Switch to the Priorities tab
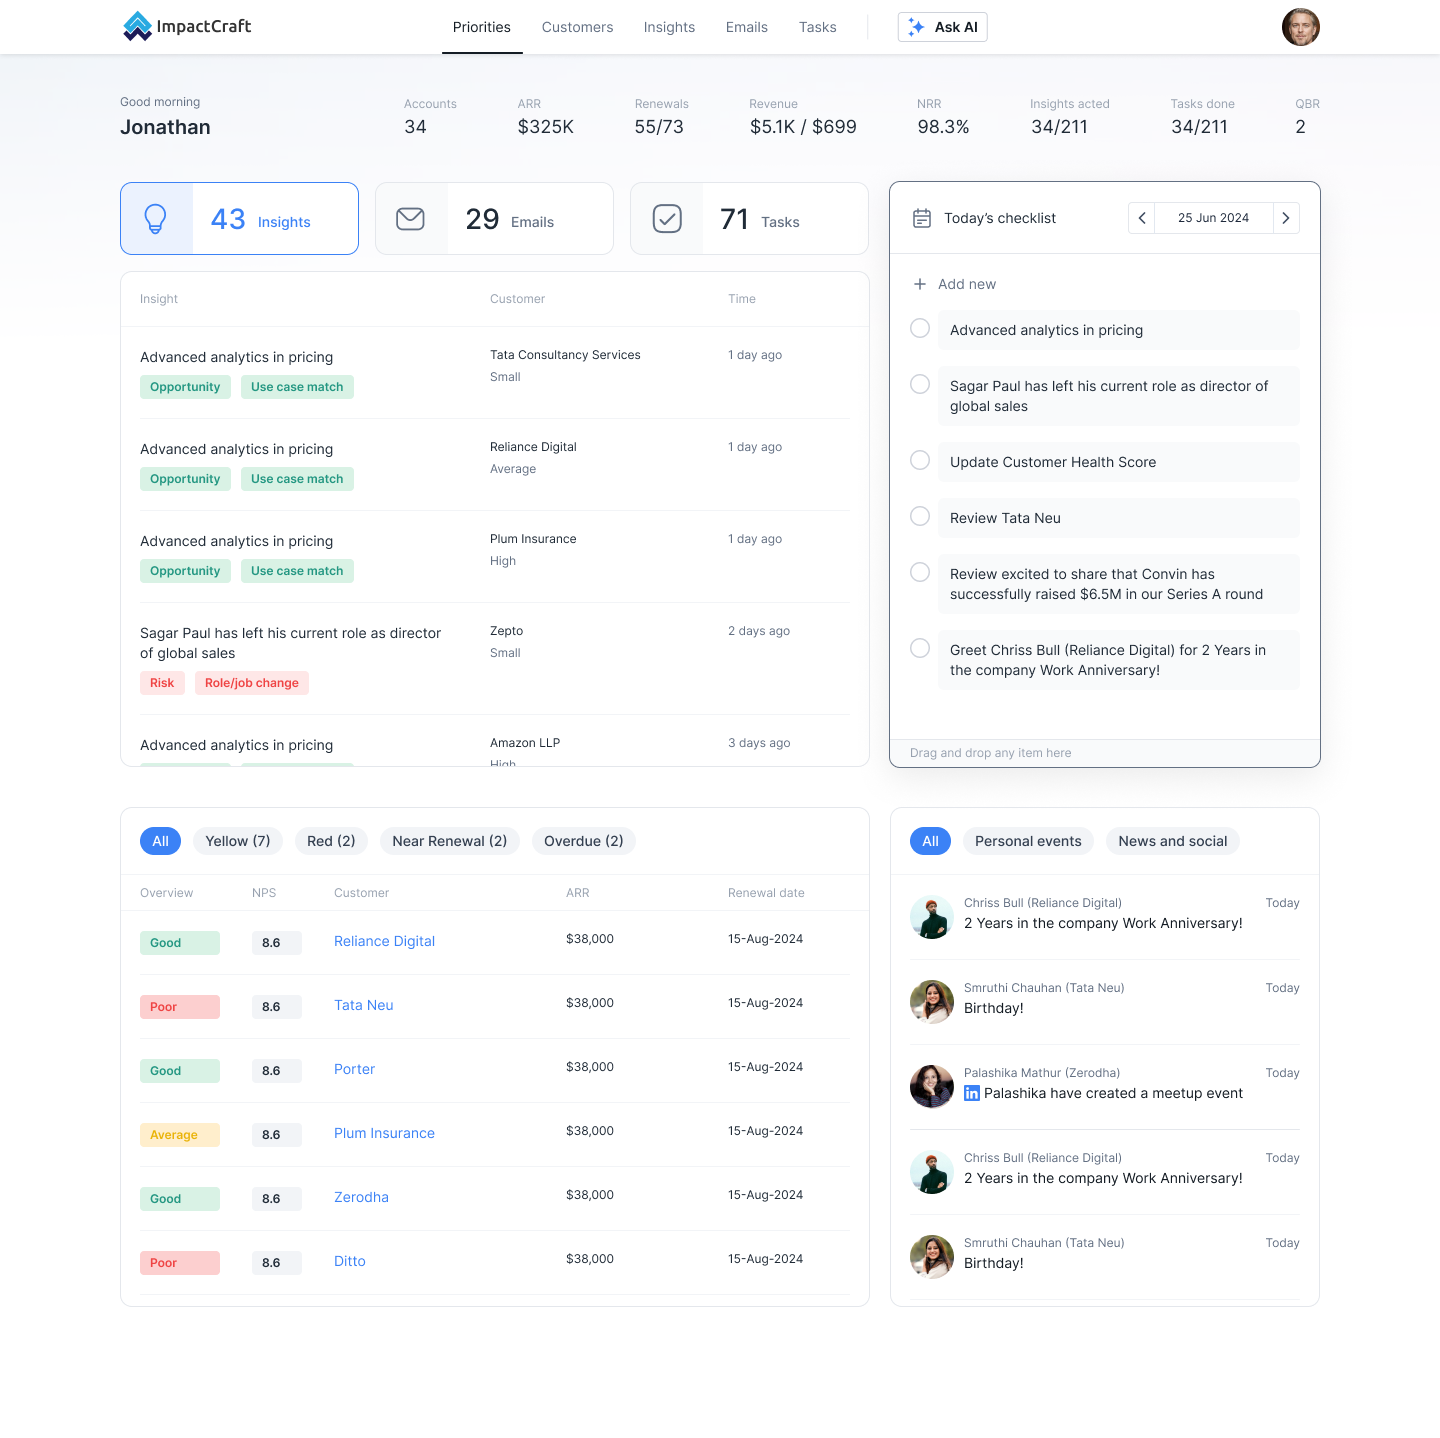1440x1438 pixels. click(482, 27)
